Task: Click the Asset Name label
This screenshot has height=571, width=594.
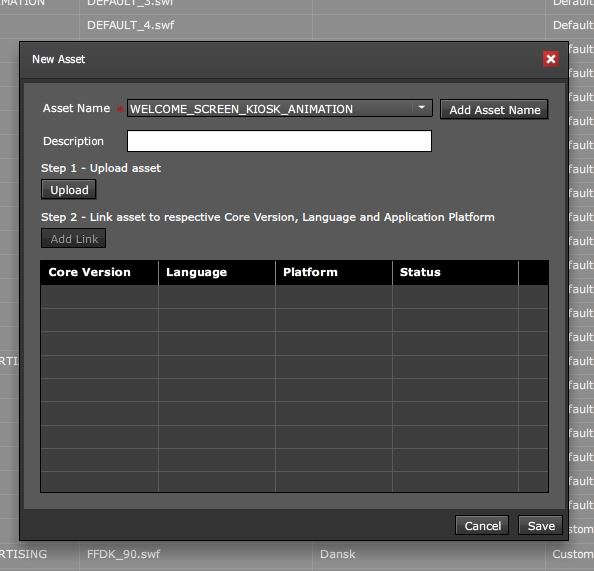Action: point(76,108)
